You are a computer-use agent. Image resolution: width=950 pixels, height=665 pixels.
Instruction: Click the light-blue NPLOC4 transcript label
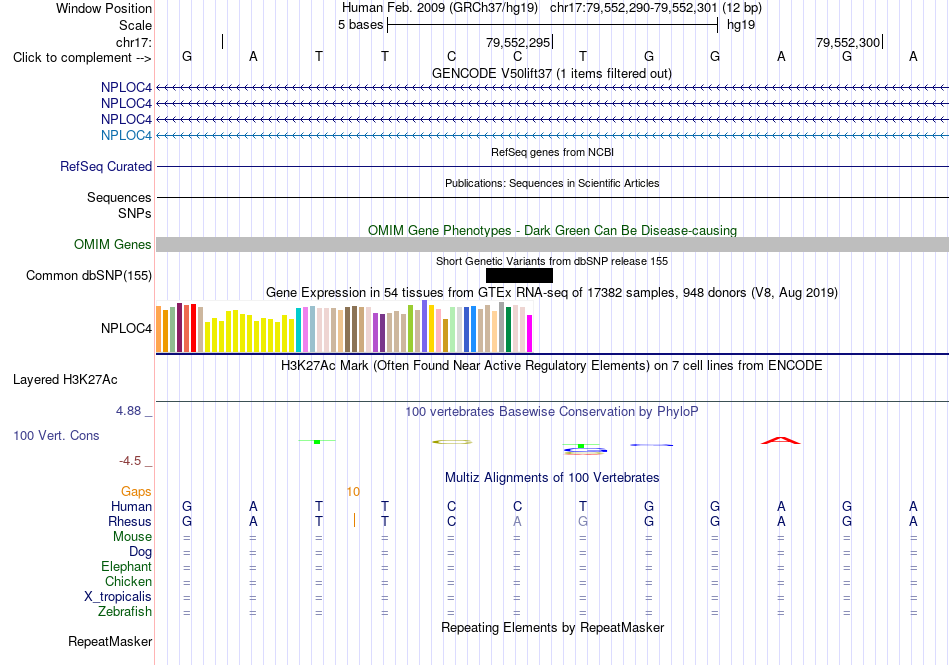tap(126, 135)
